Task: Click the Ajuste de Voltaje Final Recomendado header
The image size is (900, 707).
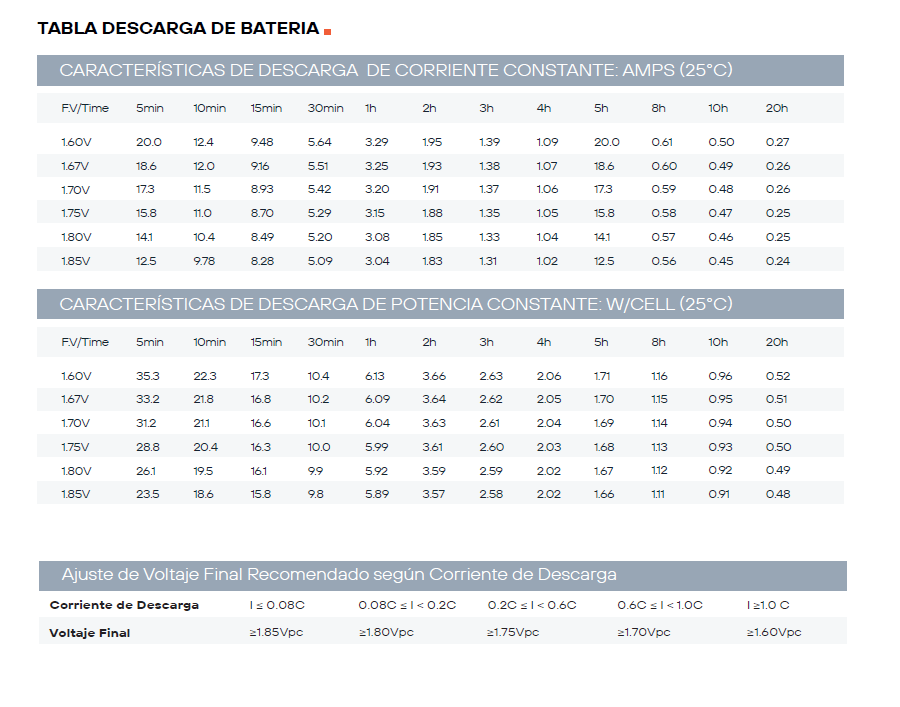Action: point(339,574)
